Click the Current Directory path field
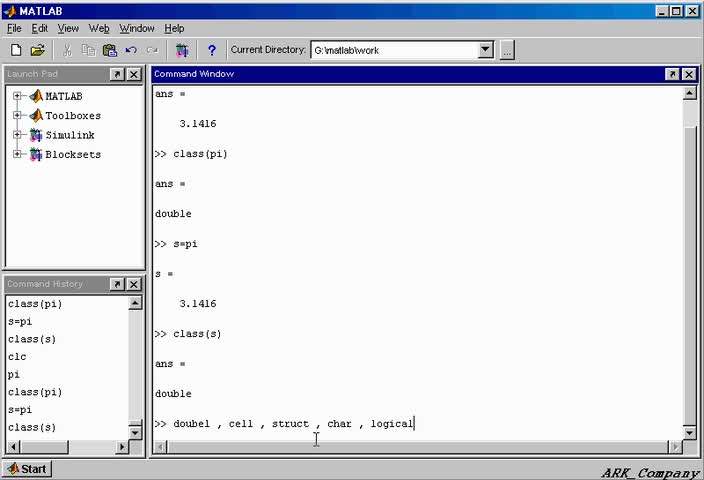This screenshot has height=480, width=704. [x=395, y=50]
